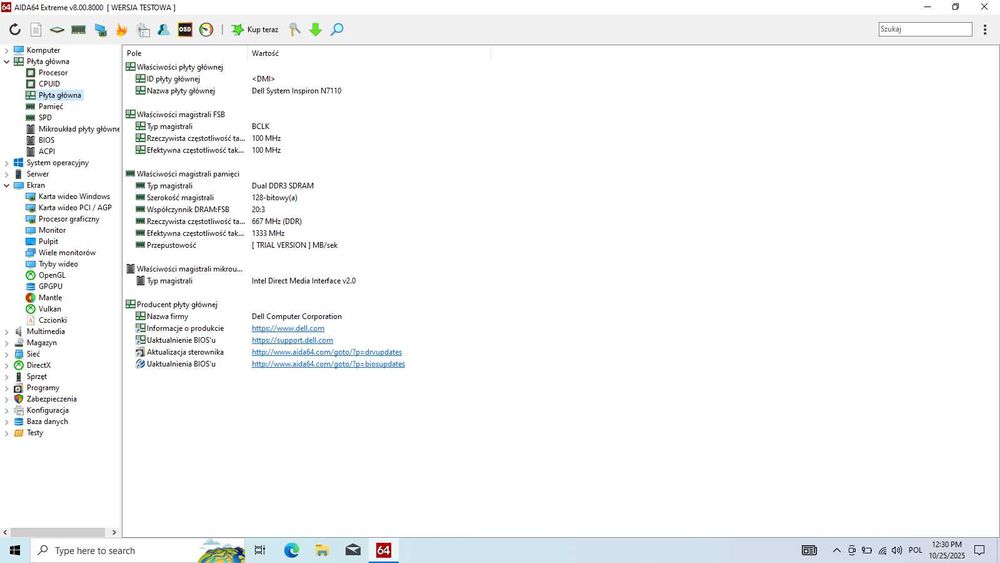Click the Kup teraz buy button
The width and height of the screenshot is (1000, 563).
coord(254,29)
